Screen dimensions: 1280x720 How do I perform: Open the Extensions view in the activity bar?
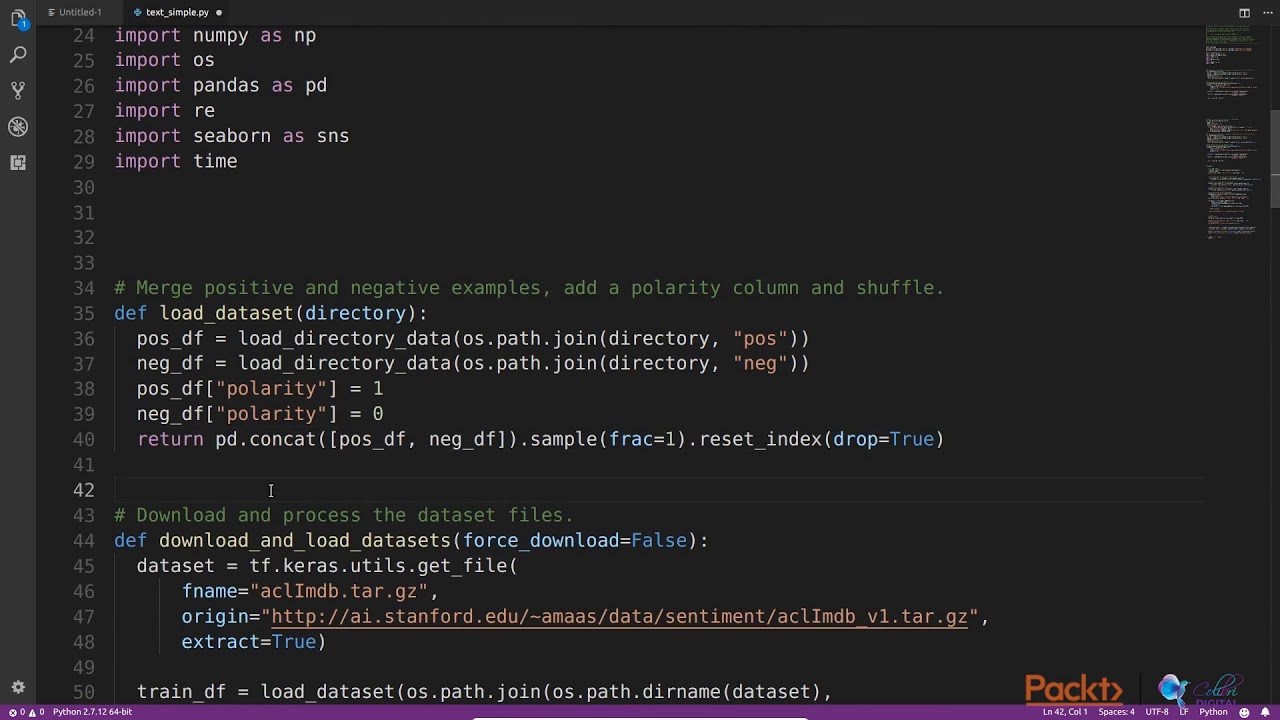pyautogui.click(x=18, y=162)
